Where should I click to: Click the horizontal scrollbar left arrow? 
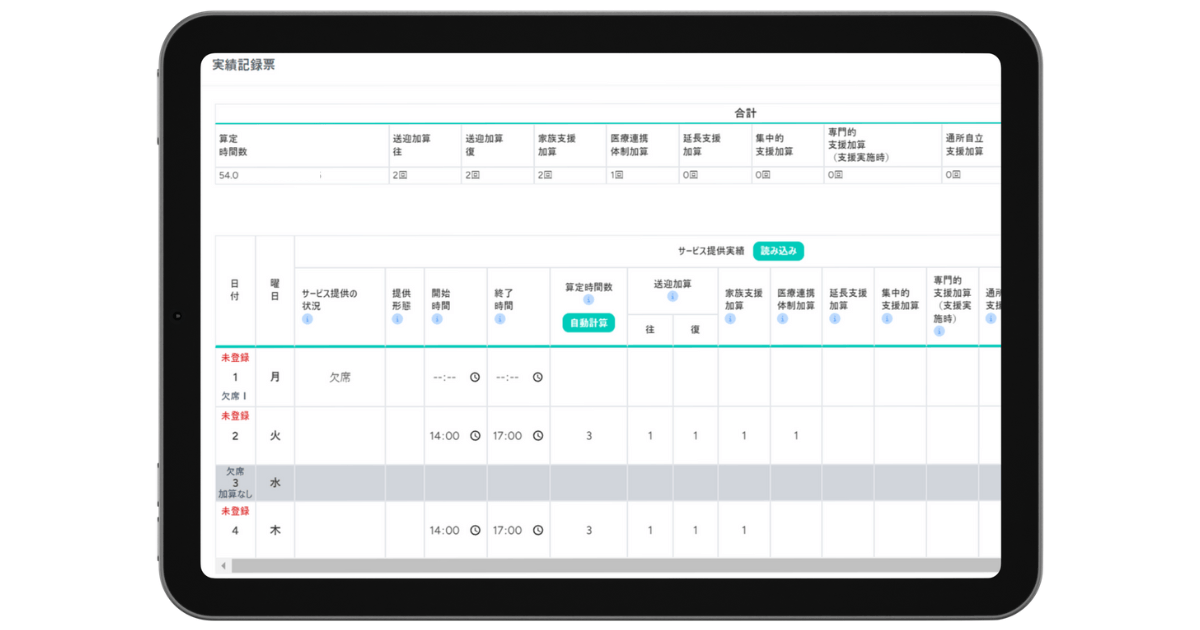223,566
